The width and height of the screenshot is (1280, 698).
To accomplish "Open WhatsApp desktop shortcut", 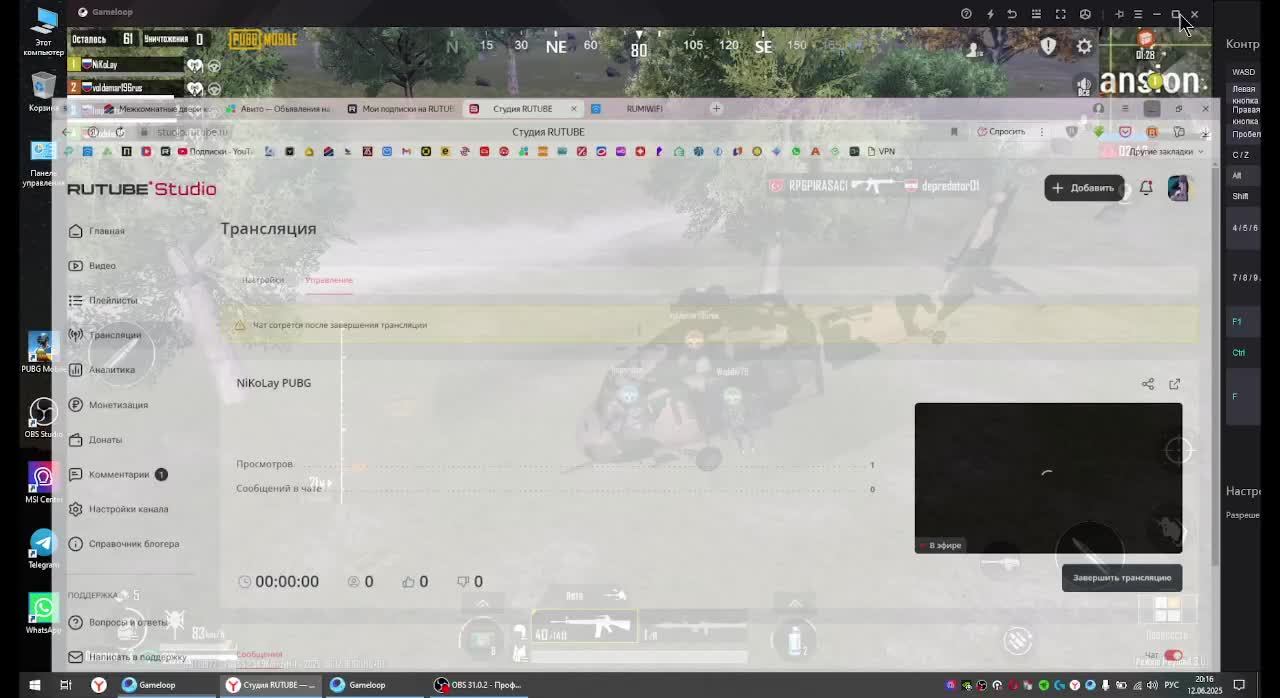I will tap(43, 613).
